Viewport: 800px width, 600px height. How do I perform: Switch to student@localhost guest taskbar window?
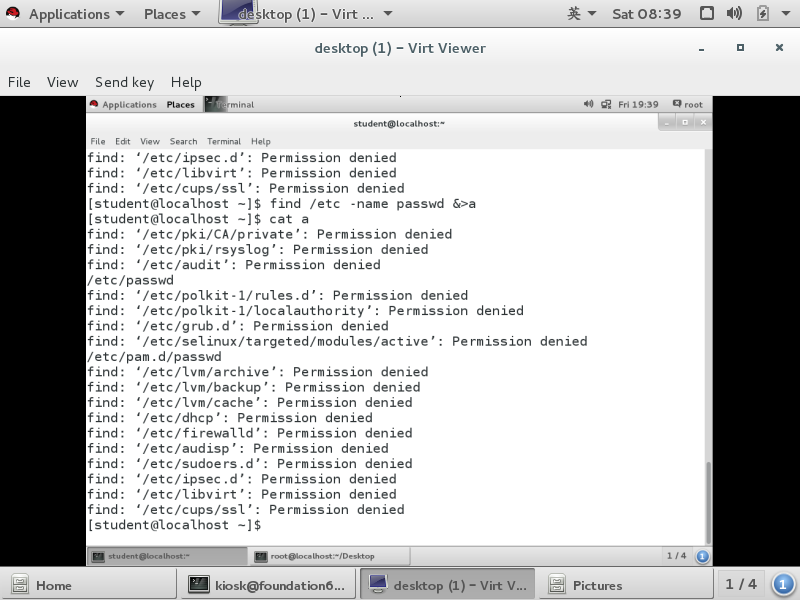167,556
